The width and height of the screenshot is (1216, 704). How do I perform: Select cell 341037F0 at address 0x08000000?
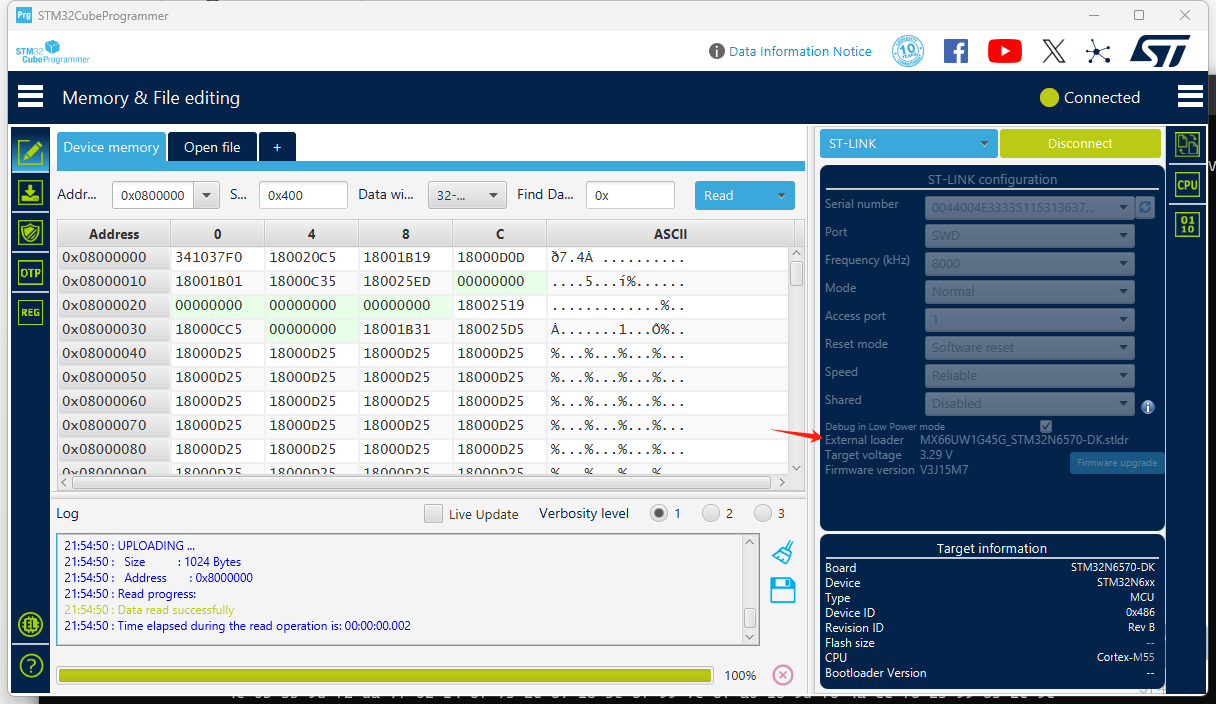(218, 257)
